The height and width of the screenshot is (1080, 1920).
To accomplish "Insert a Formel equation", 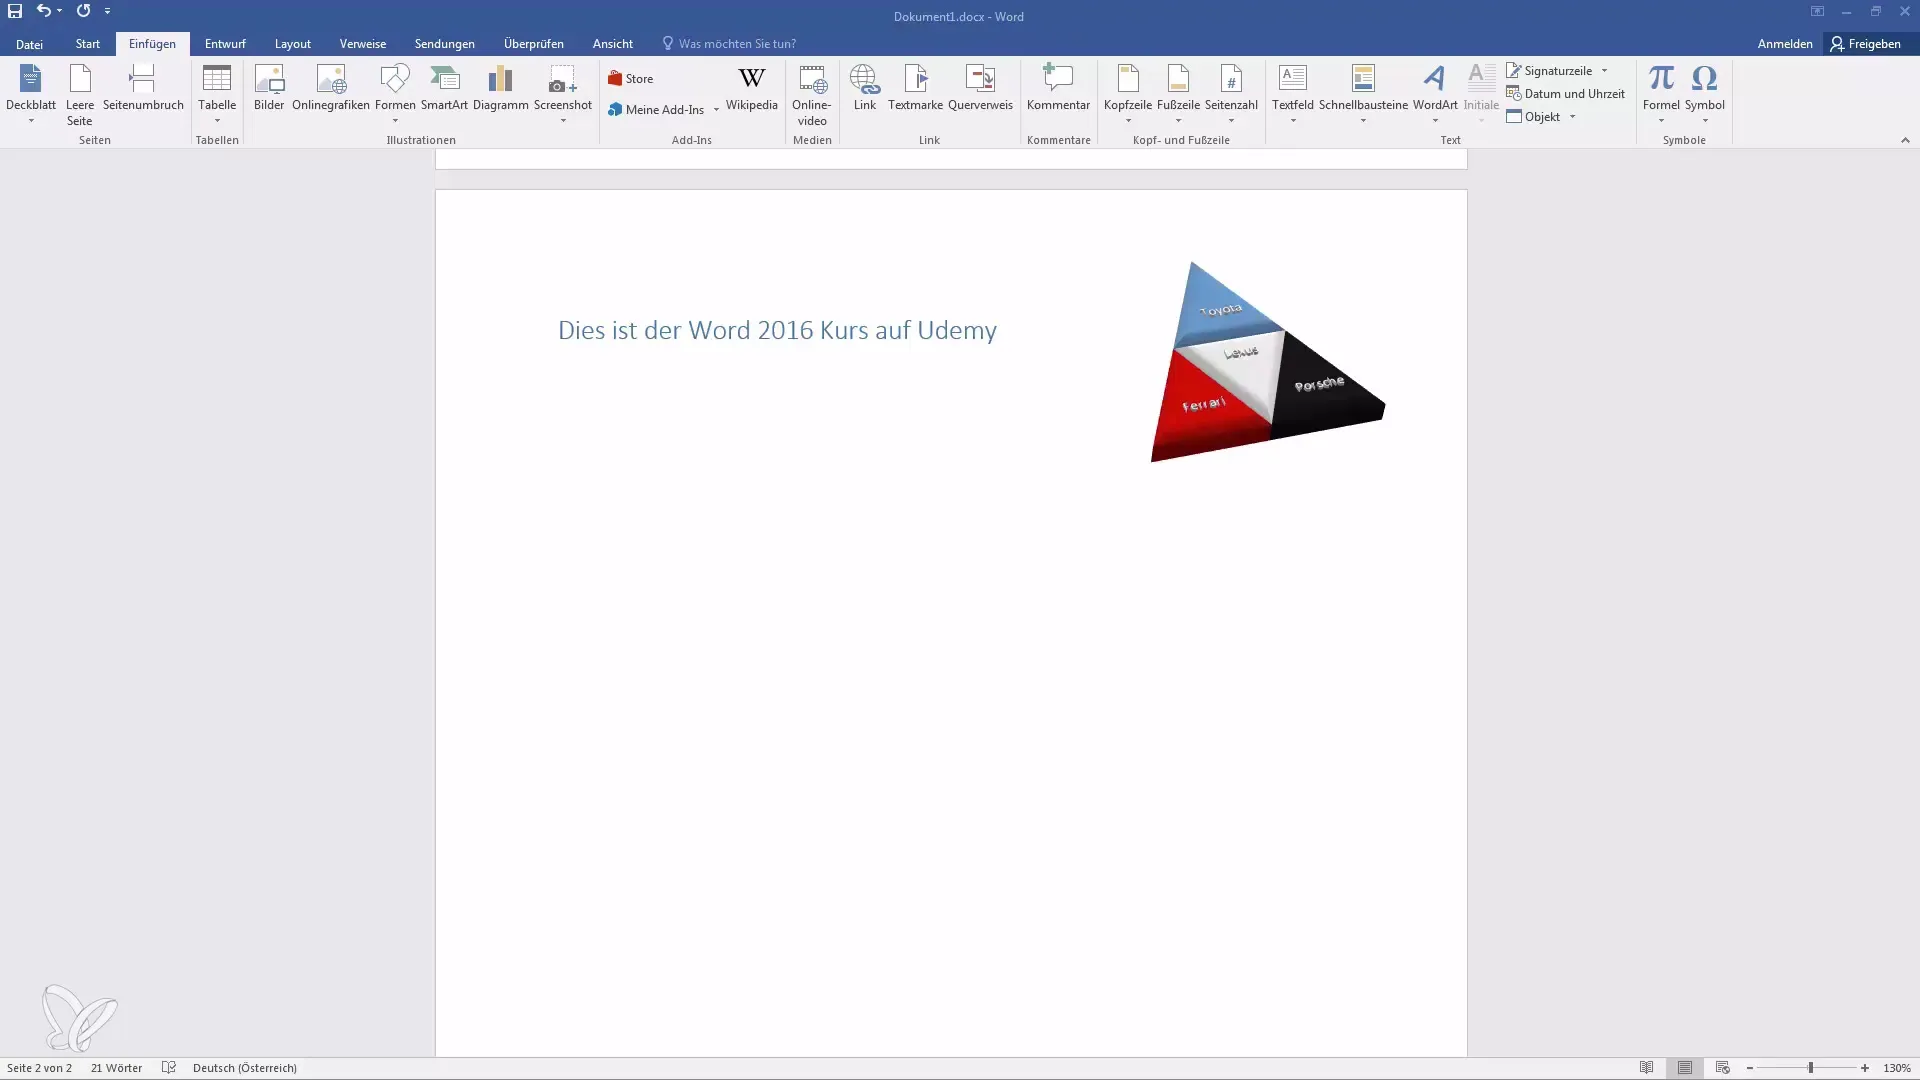I will tap(1661, 94).
